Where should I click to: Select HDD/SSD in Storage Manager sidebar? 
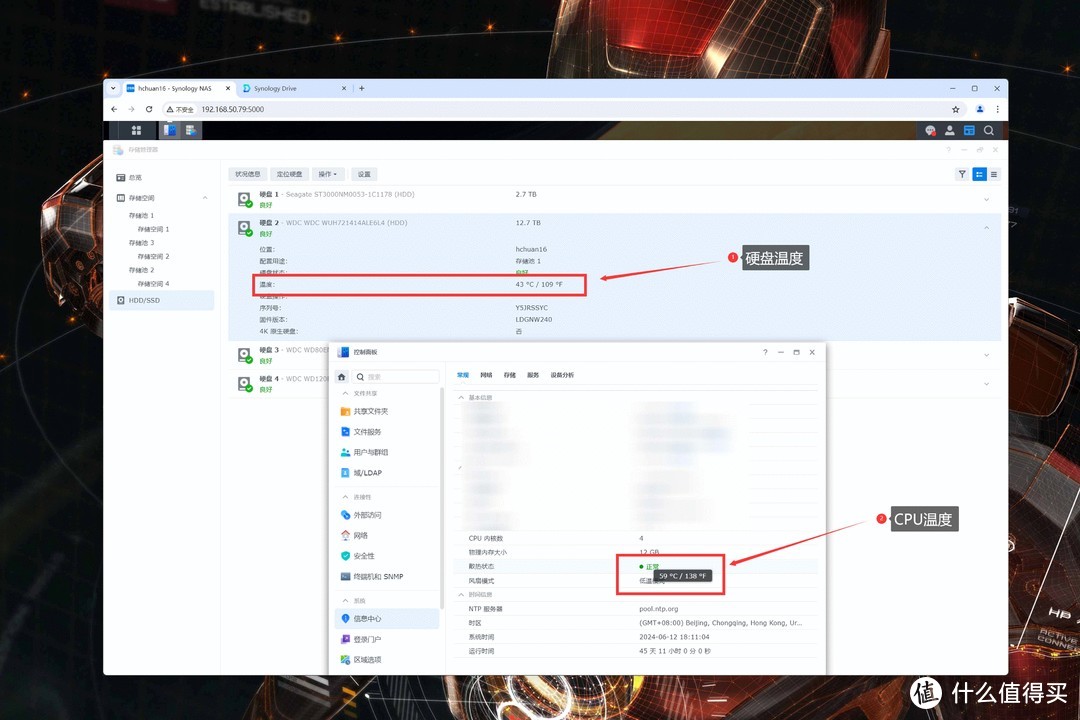tap(162, 300)
